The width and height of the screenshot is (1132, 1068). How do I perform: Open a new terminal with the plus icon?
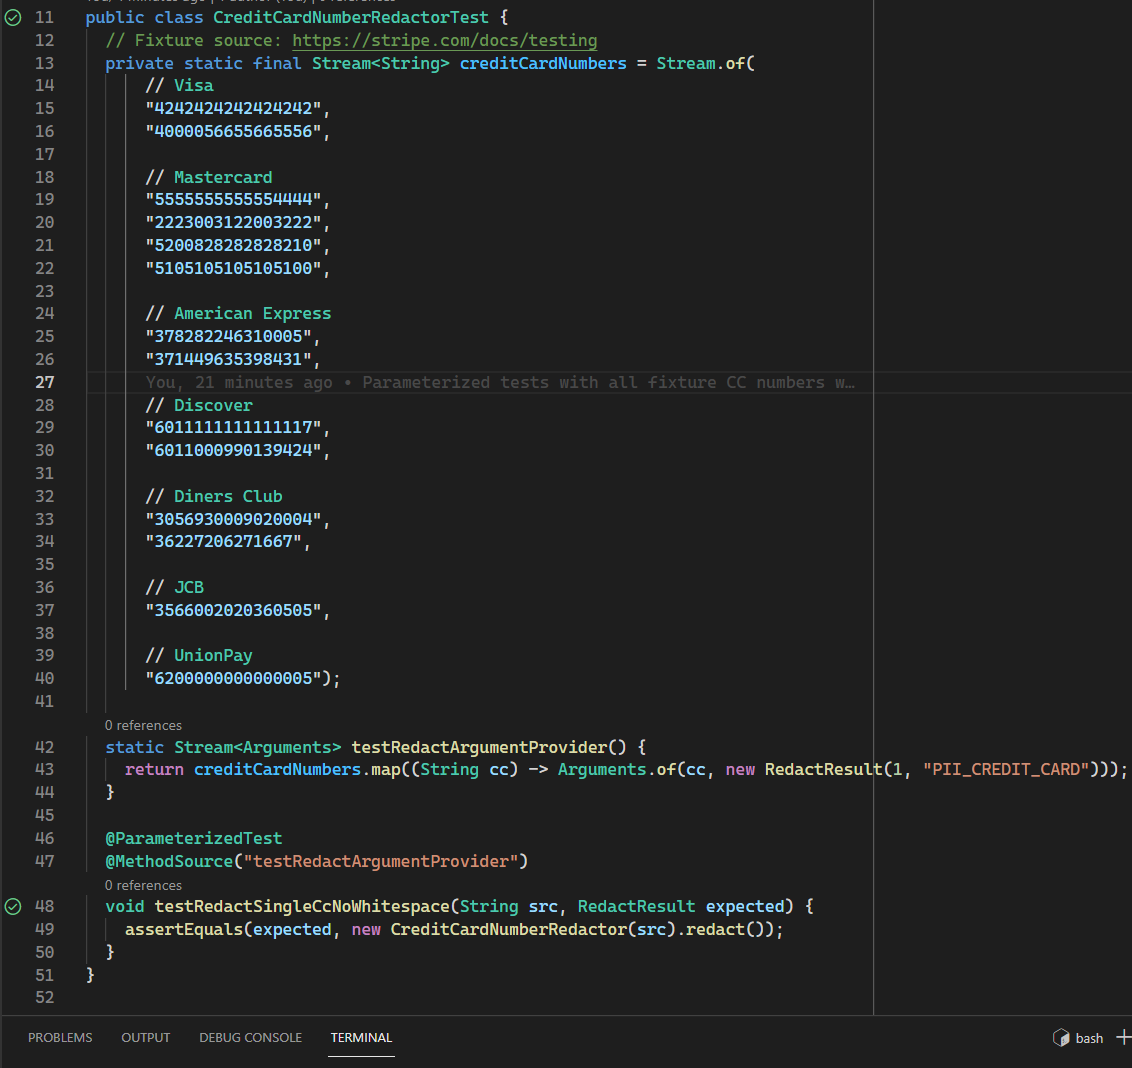click(x=1125, y=1037)
